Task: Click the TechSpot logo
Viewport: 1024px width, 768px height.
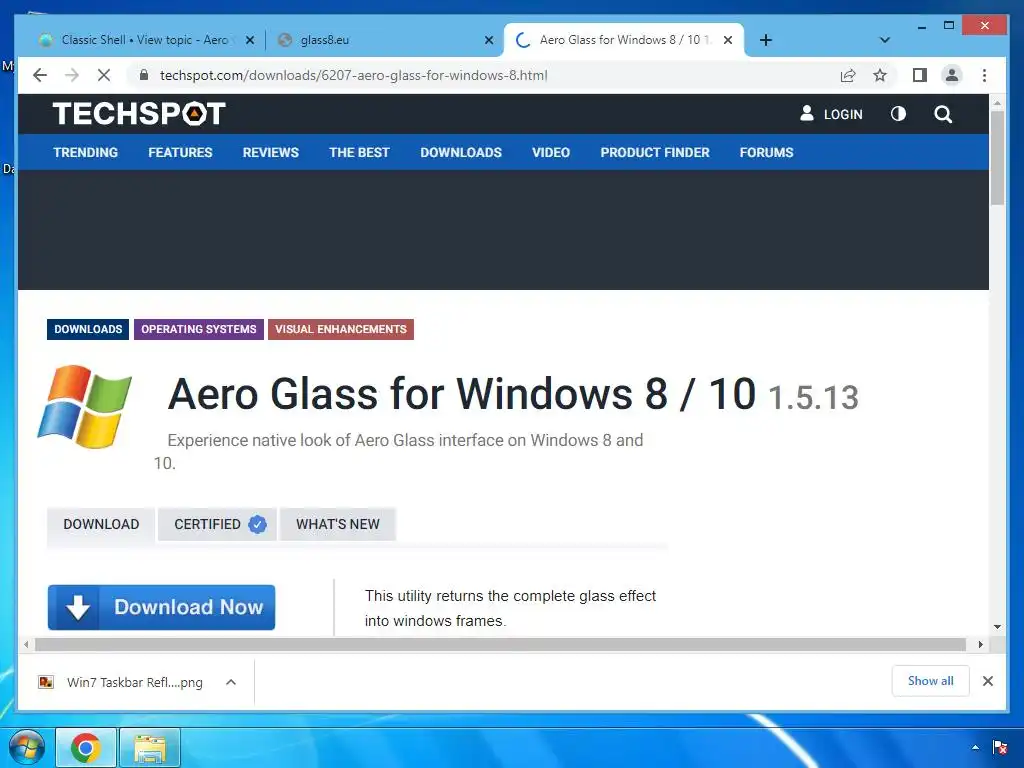Action: [139, 114]
